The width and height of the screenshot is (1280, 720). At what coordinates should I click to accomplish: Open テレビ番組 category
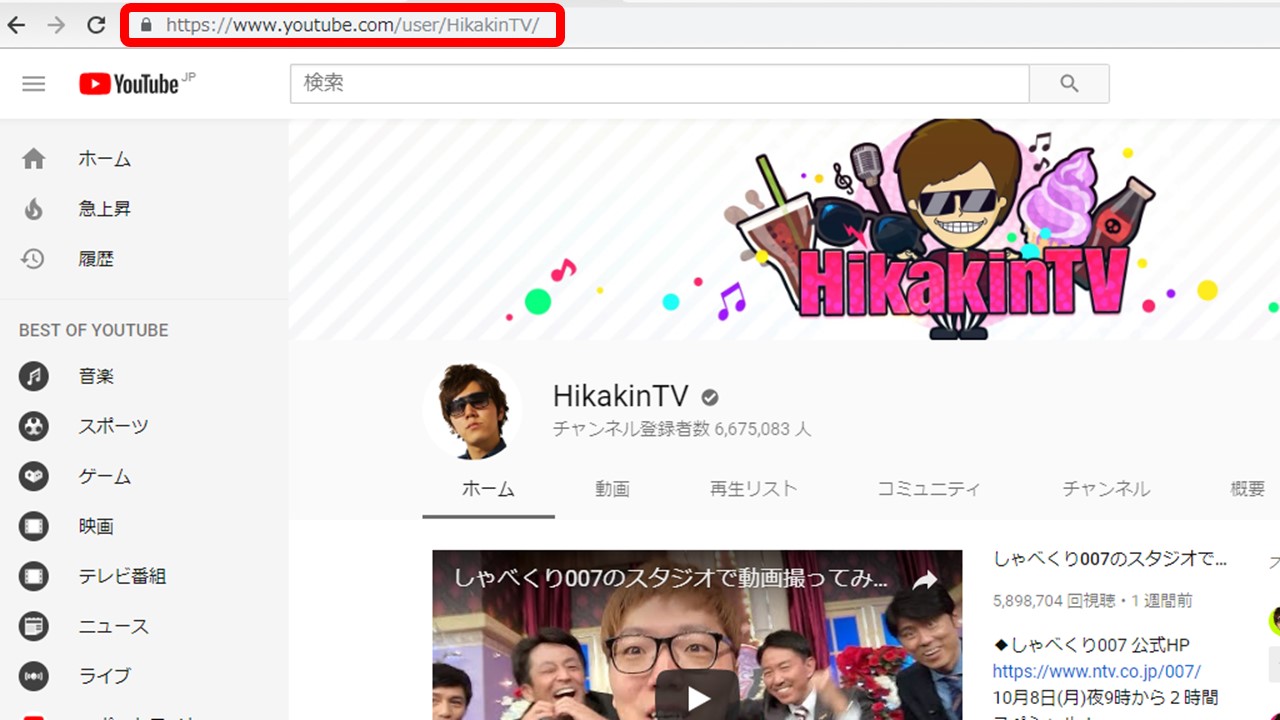tap(123, 576)
